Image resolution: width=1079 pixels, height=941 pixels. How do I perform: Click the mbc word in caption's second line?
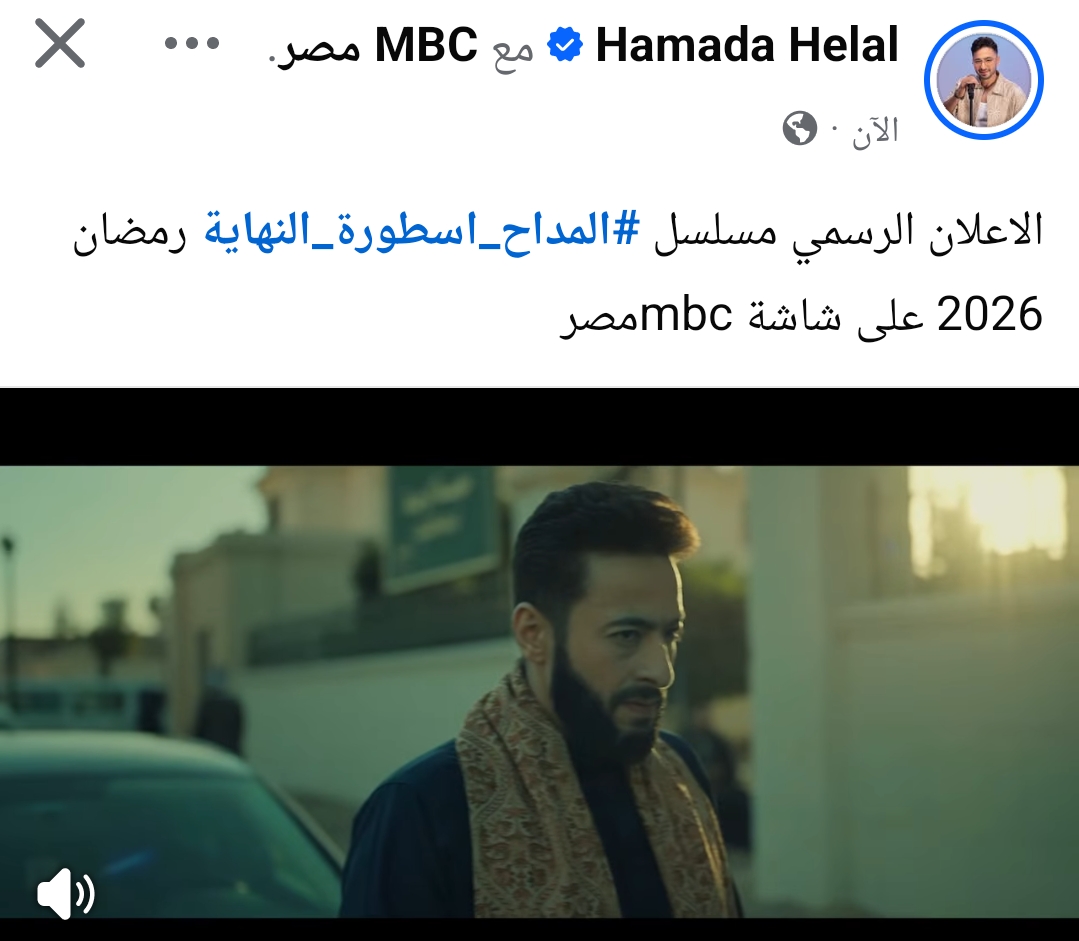[x=686, y=315]
